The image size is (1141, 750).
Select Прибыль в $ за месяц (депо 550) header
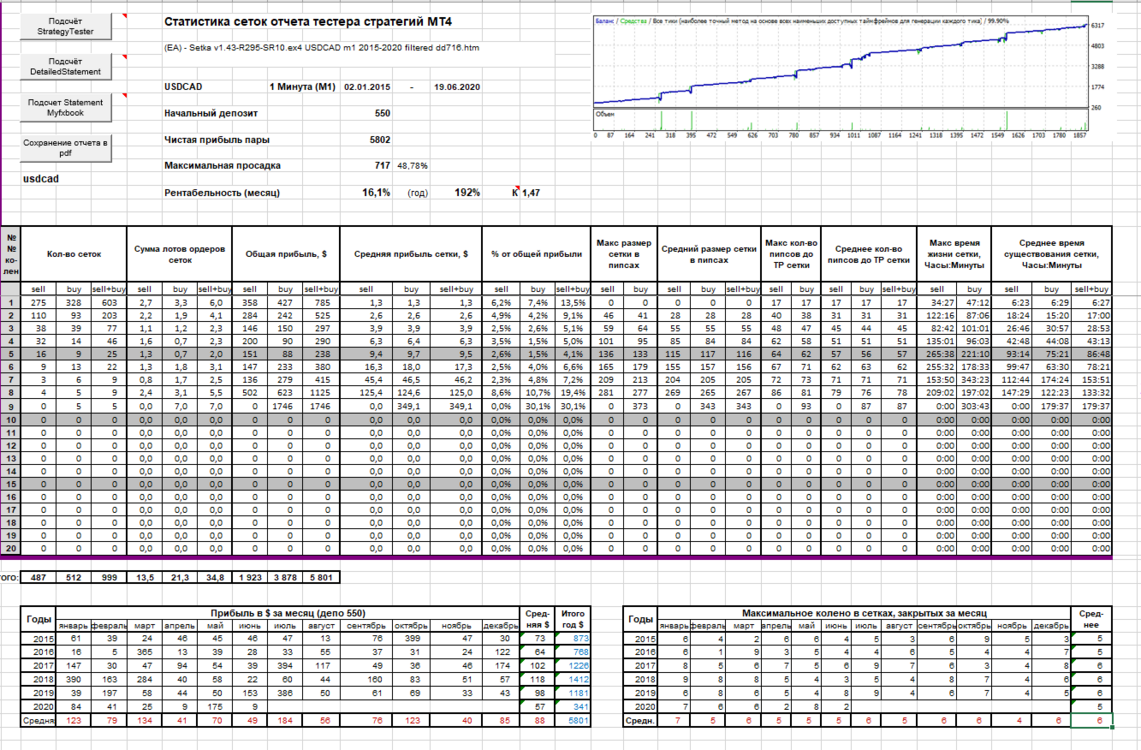pyautogui.click(x=288, y=613)
